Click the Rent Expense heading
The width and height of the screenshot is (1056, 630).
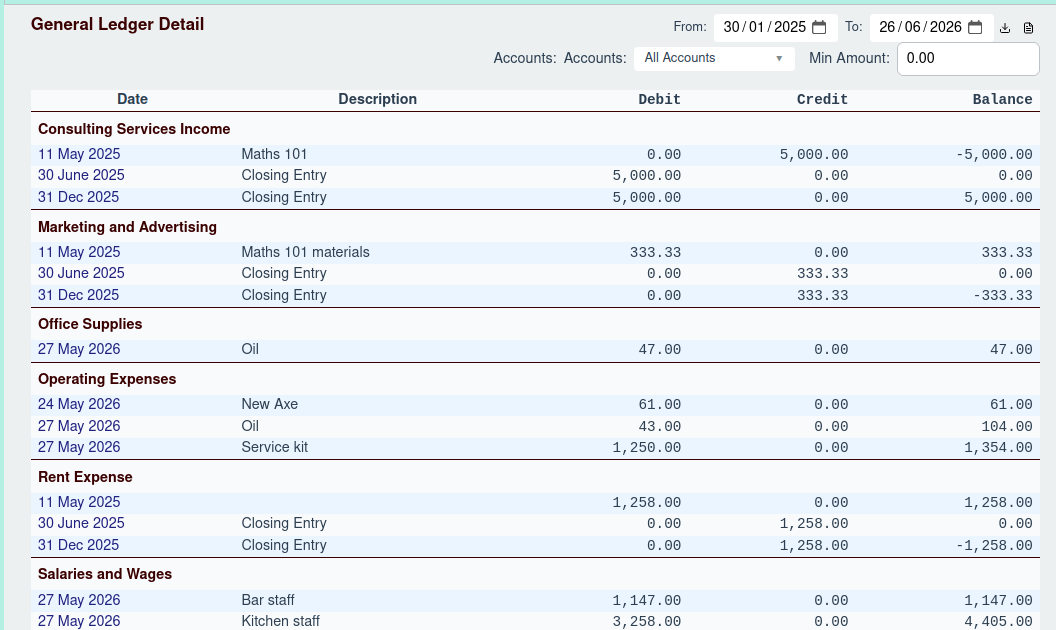(x=85, y=477)
